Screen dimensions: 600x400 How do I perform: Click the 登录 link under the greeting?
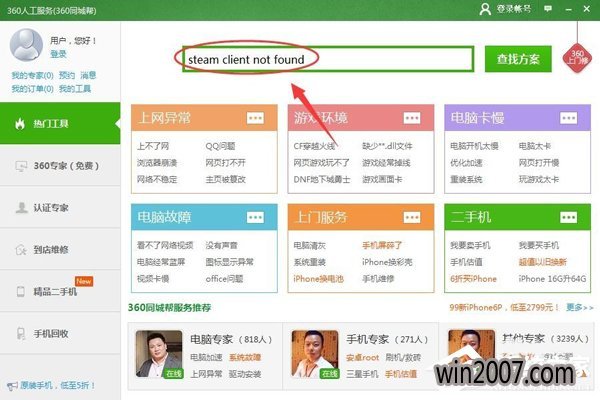point(58,54)
